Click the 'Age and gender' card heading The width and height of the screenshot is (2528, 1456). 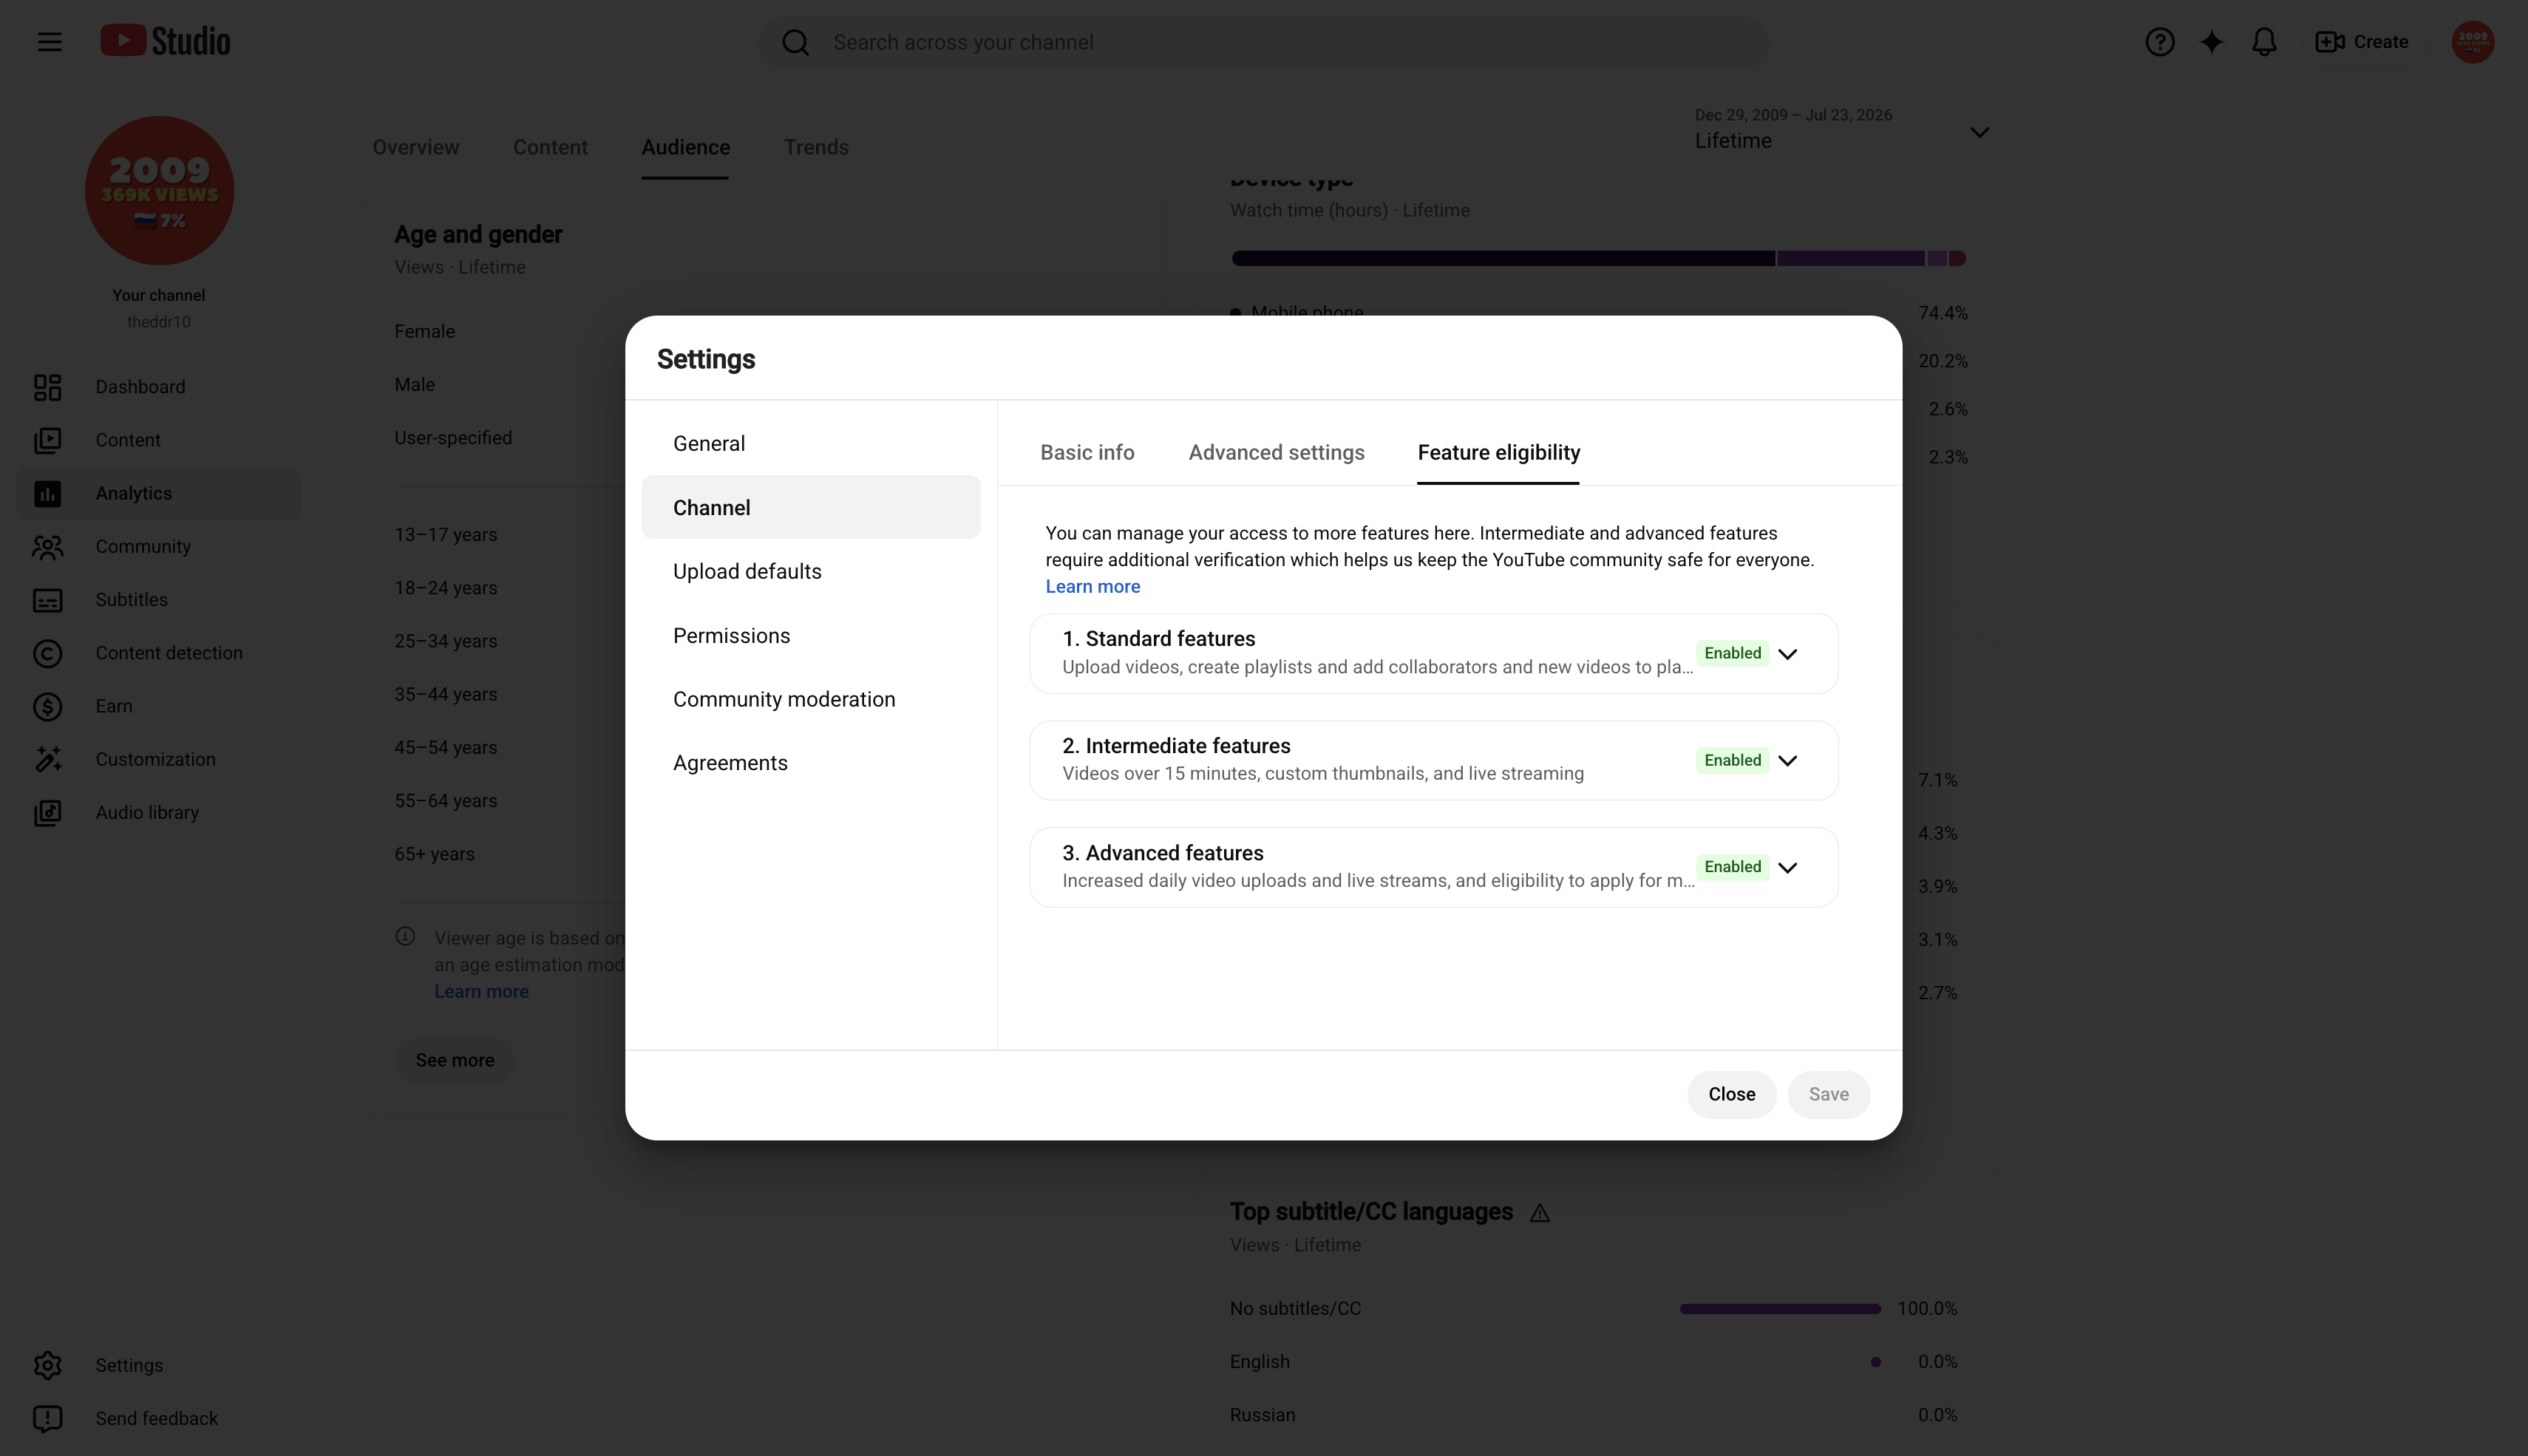[478, 234]
